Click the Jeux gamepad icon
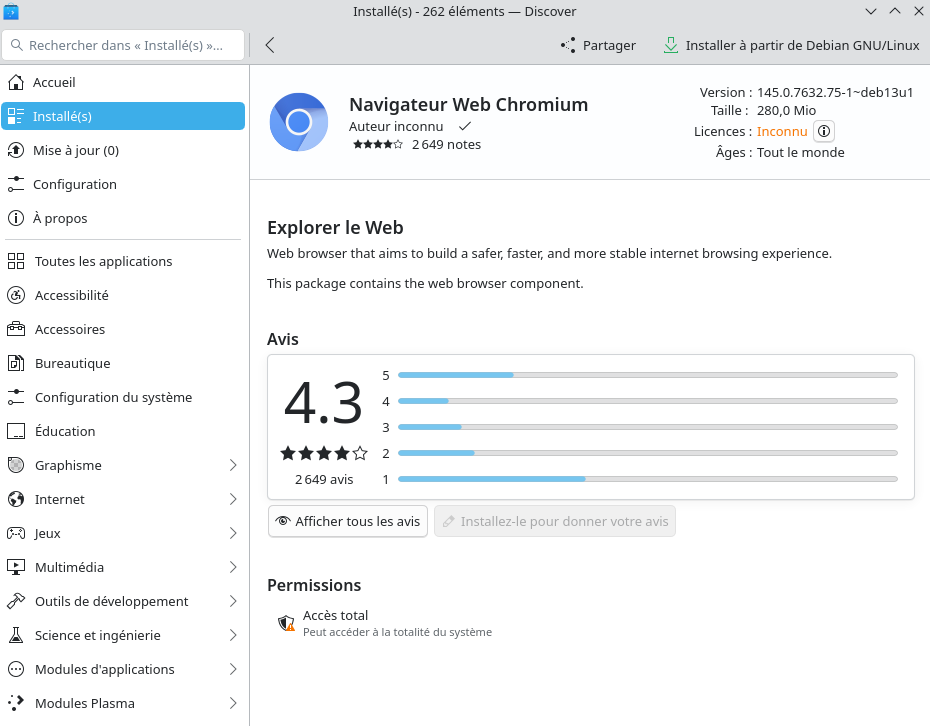Screen dimensions: 930x726 click(x=16, y=533)
